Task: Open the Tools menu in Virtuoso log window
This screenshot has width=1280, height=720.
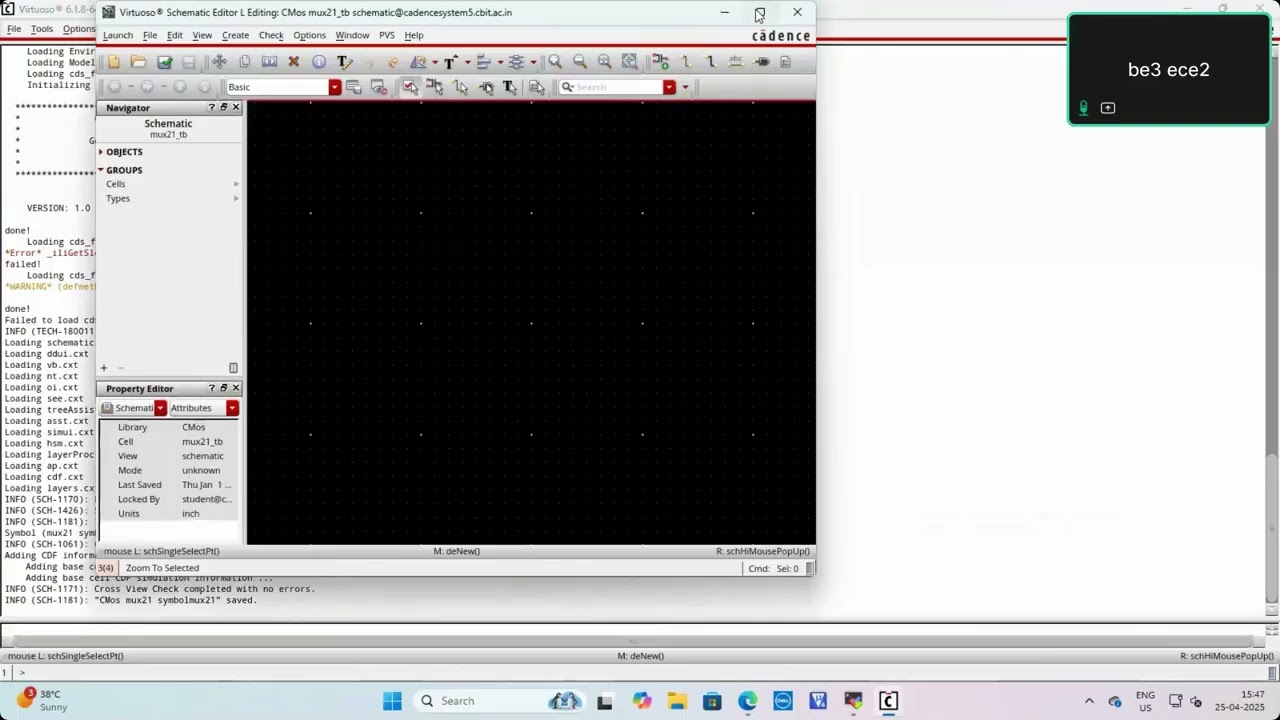Action: tap(41, 29)
